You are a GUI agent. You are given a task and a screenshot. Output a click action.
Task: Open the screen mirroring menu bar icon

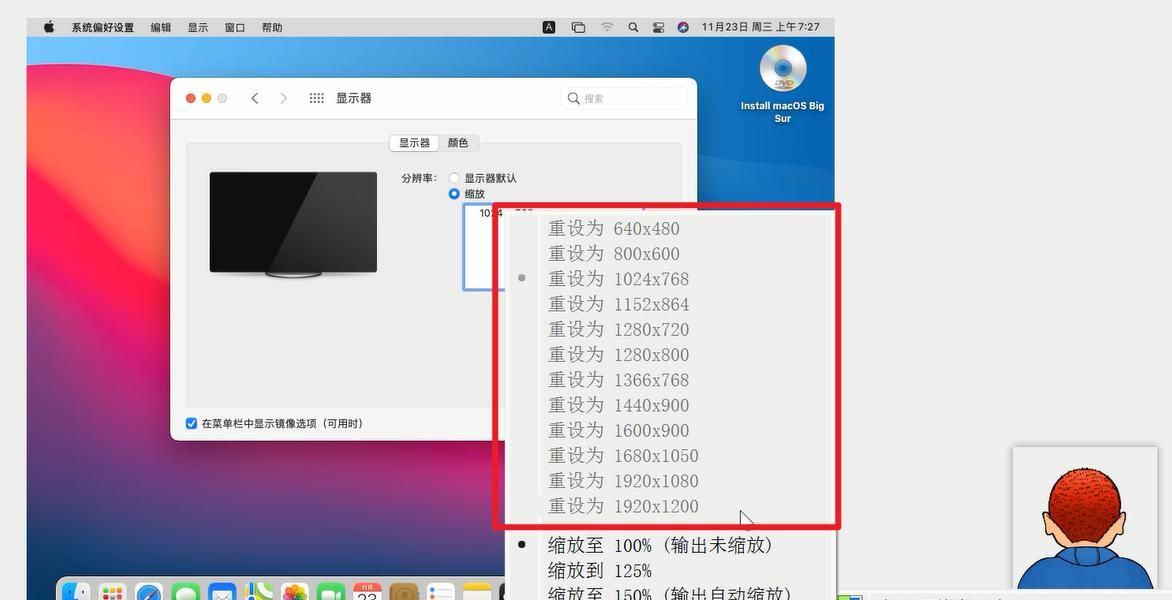578,27
